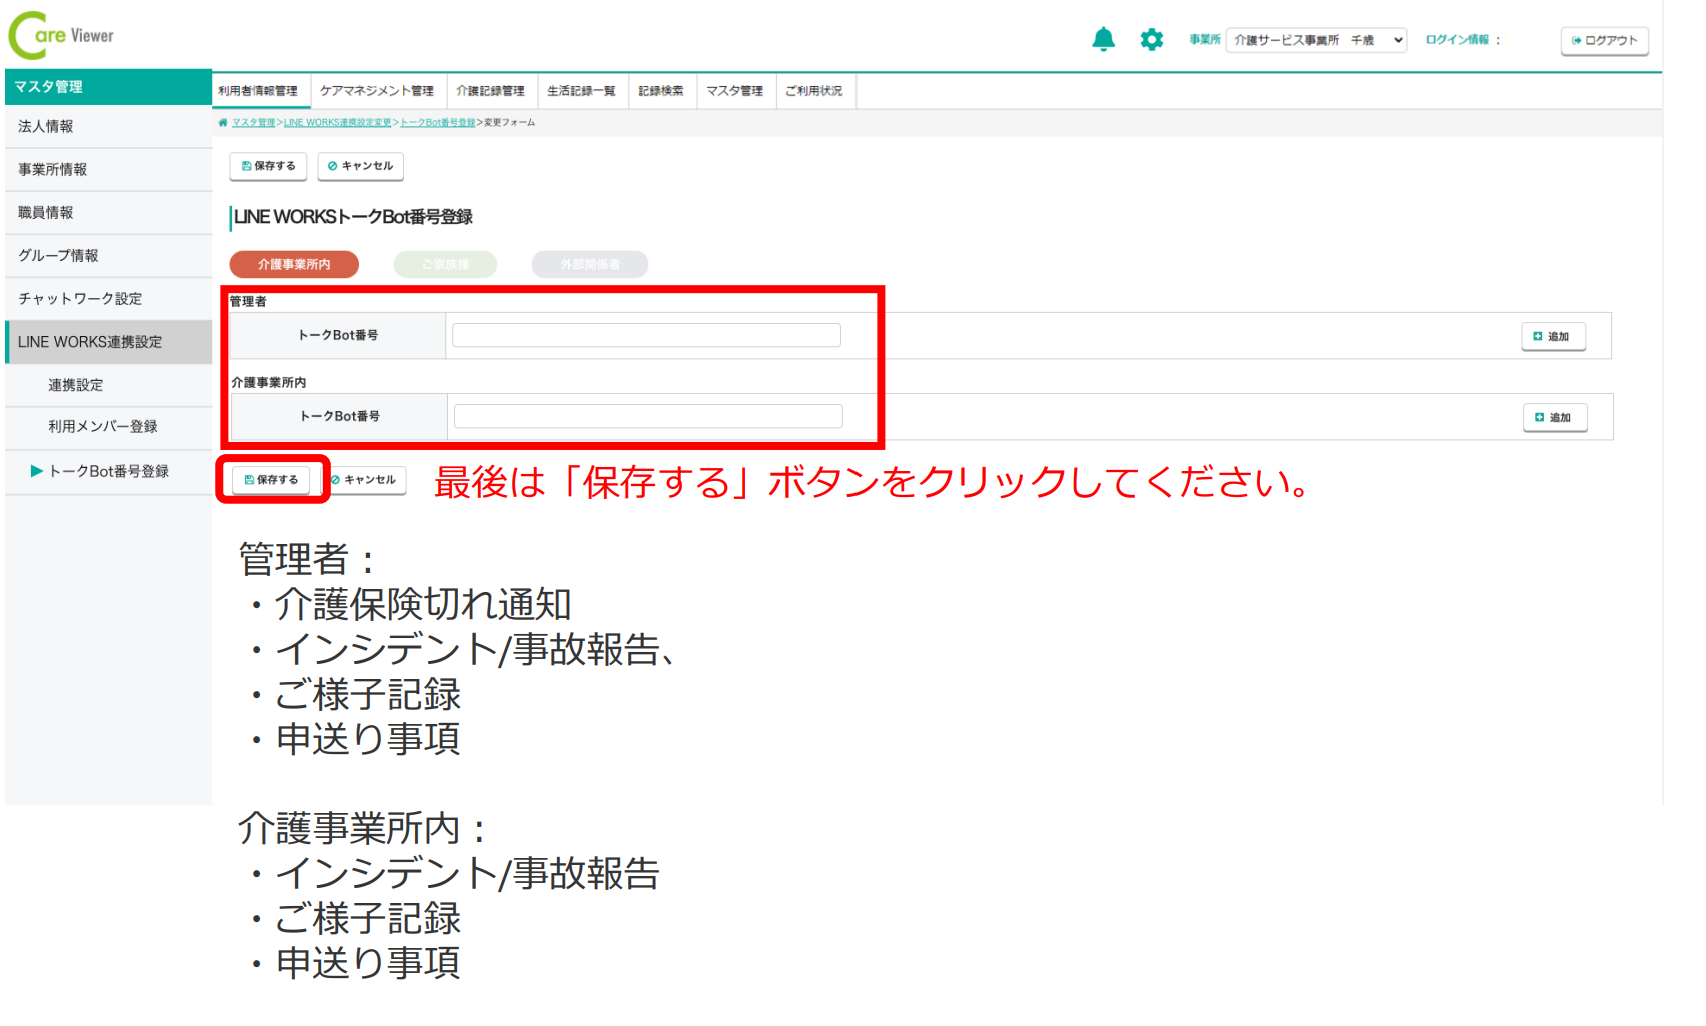Switch to the 利用者情報管理 tab

259,91
